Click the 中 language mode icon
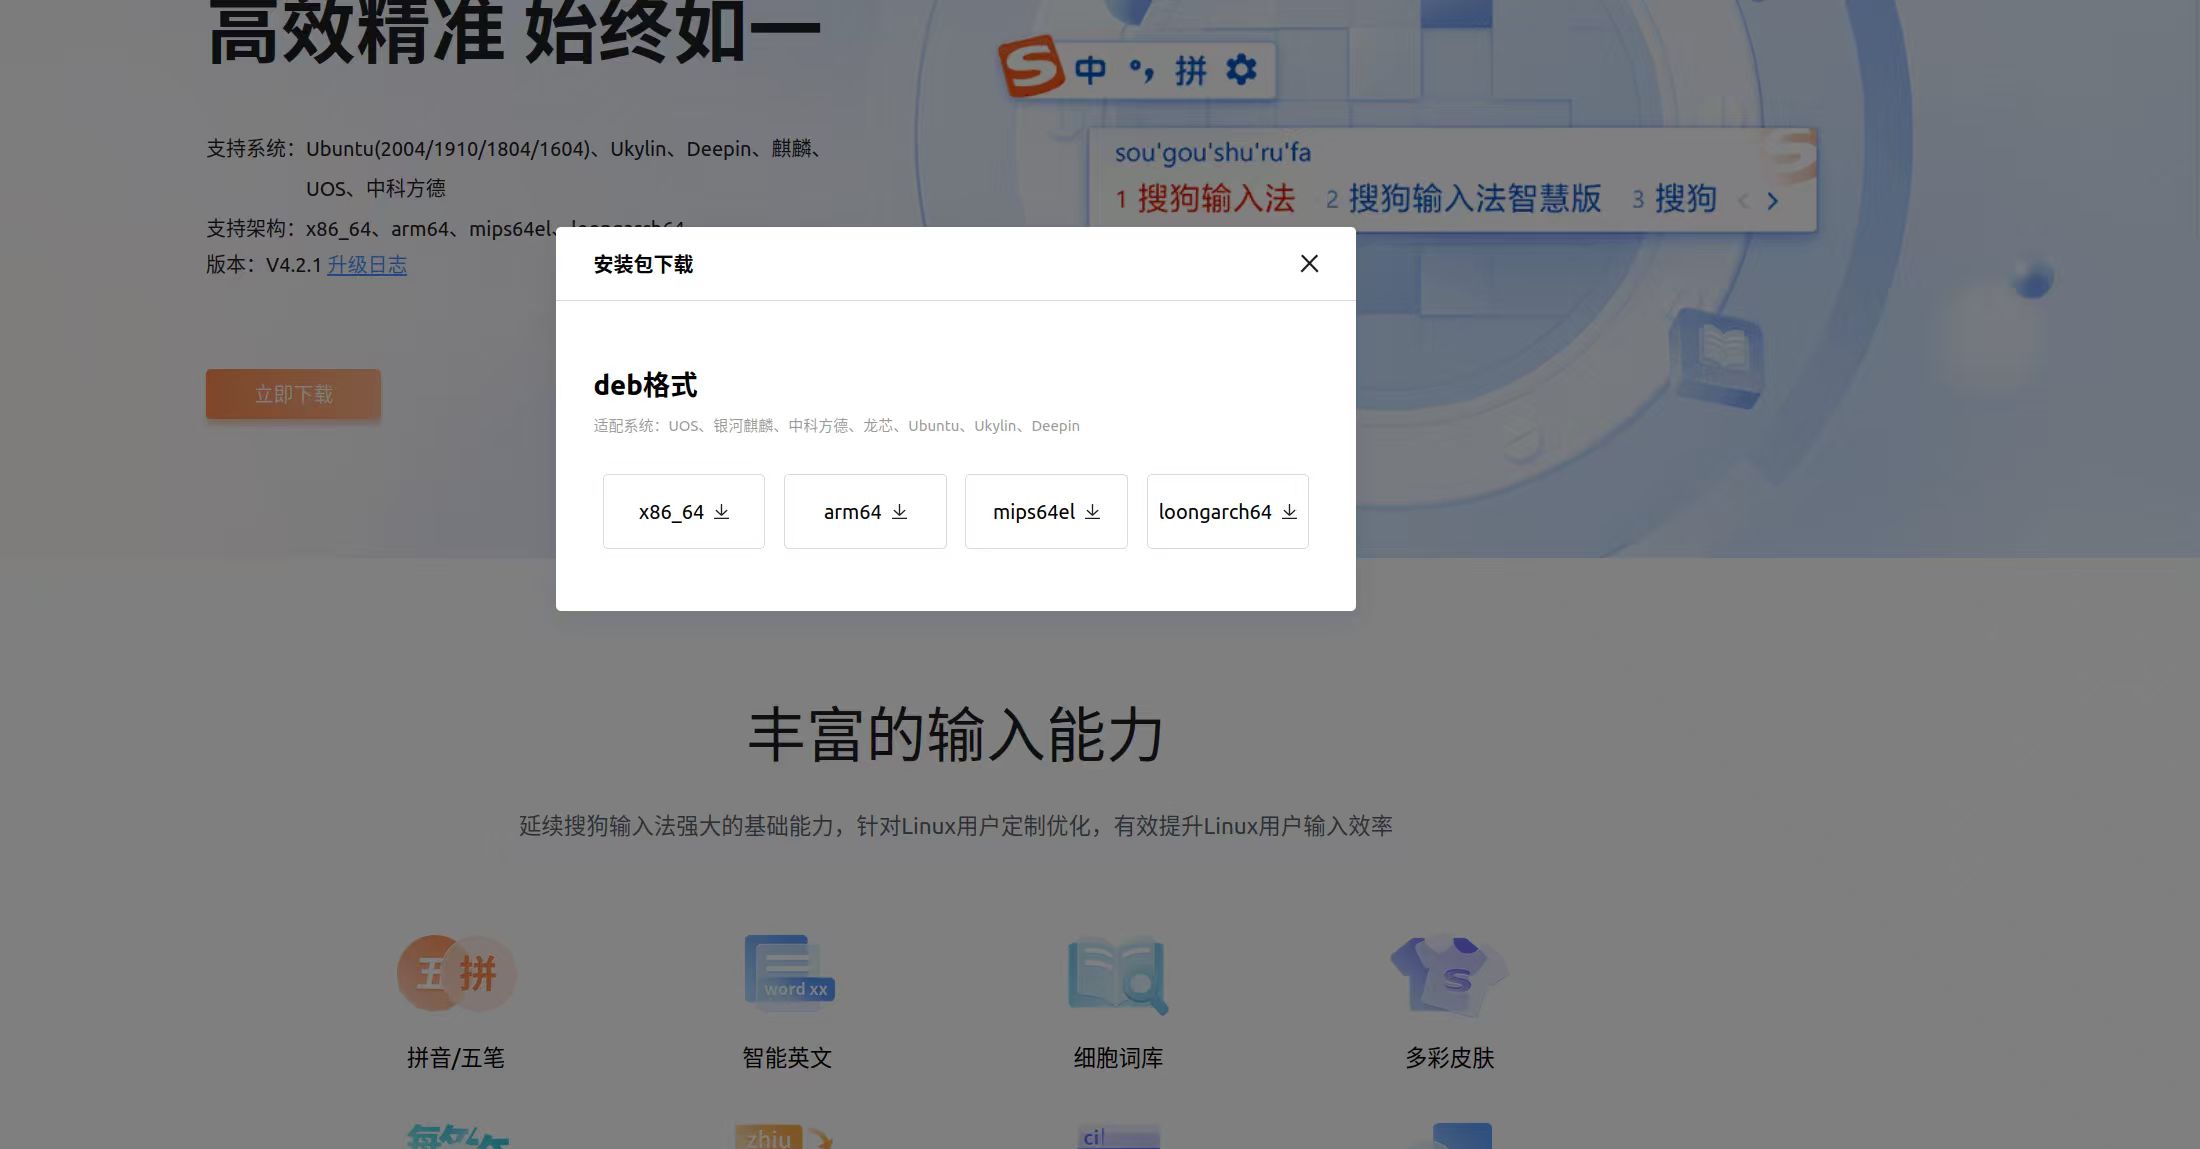Viewport: 2200px width, 1149px height. pyautogui.click(x=1090, y=70)
